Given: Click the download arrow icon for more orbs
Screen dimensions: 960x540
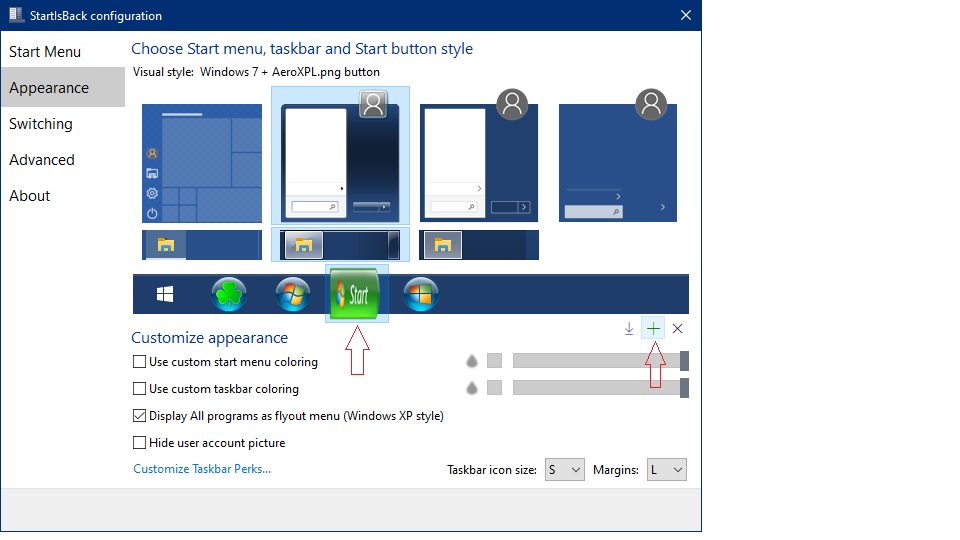Looking at the screenshot, I should [629, 329].
